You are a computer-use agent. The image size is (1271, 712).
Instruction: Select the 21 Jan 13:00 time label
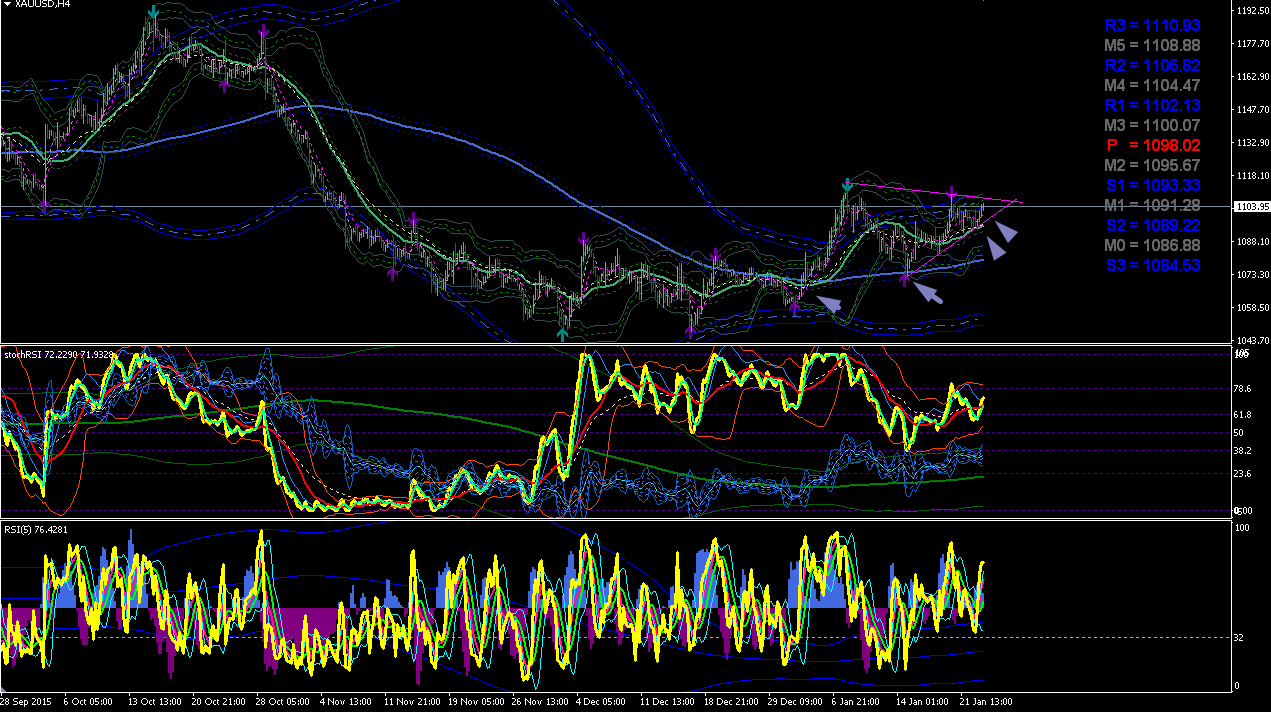985,701
